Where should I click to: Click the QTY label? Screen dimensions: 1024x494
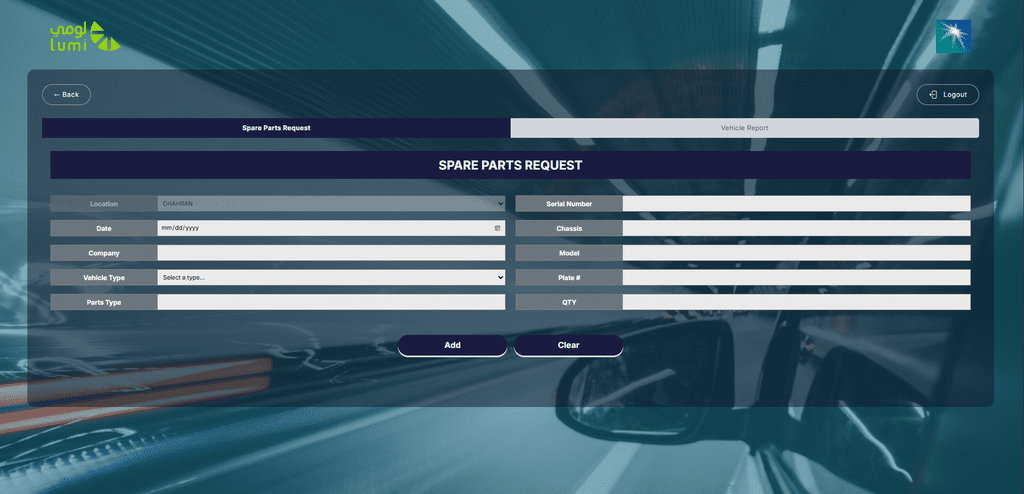[569, 302]
